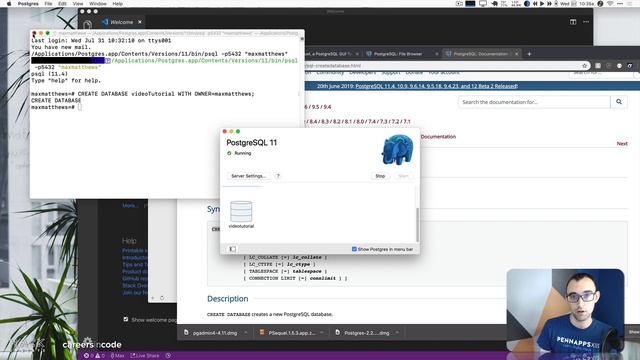640x360 pixels.
Task: Click the Postgres-2.2....dmg download file icon
Action: coord(338,332)
